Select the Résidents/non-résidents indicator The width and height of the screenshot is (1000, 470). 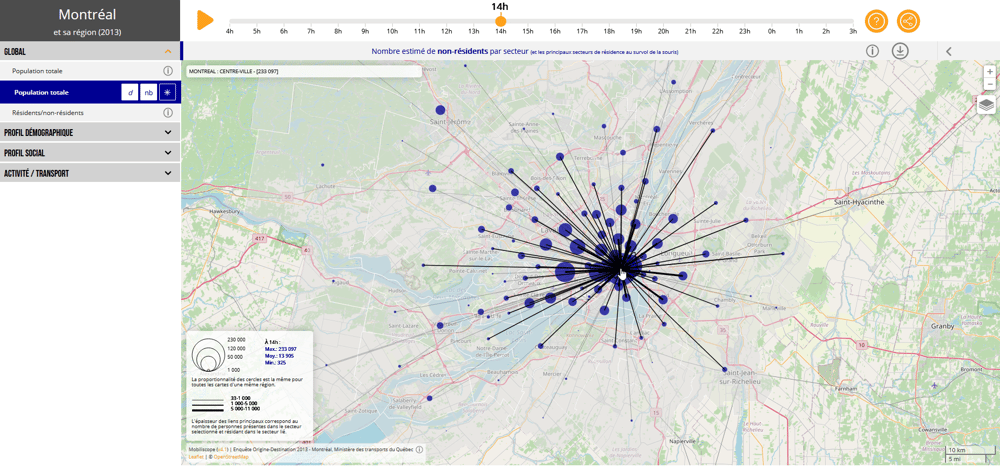48,113
